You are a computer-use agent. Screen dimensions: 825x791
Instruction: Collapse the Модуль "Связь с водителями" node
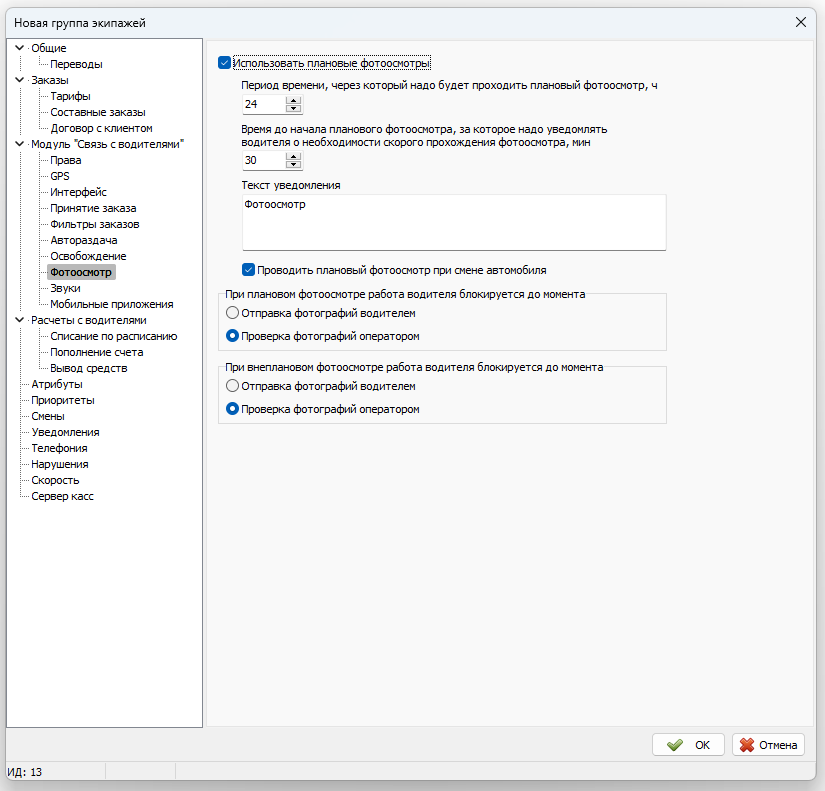click(19, 144)
